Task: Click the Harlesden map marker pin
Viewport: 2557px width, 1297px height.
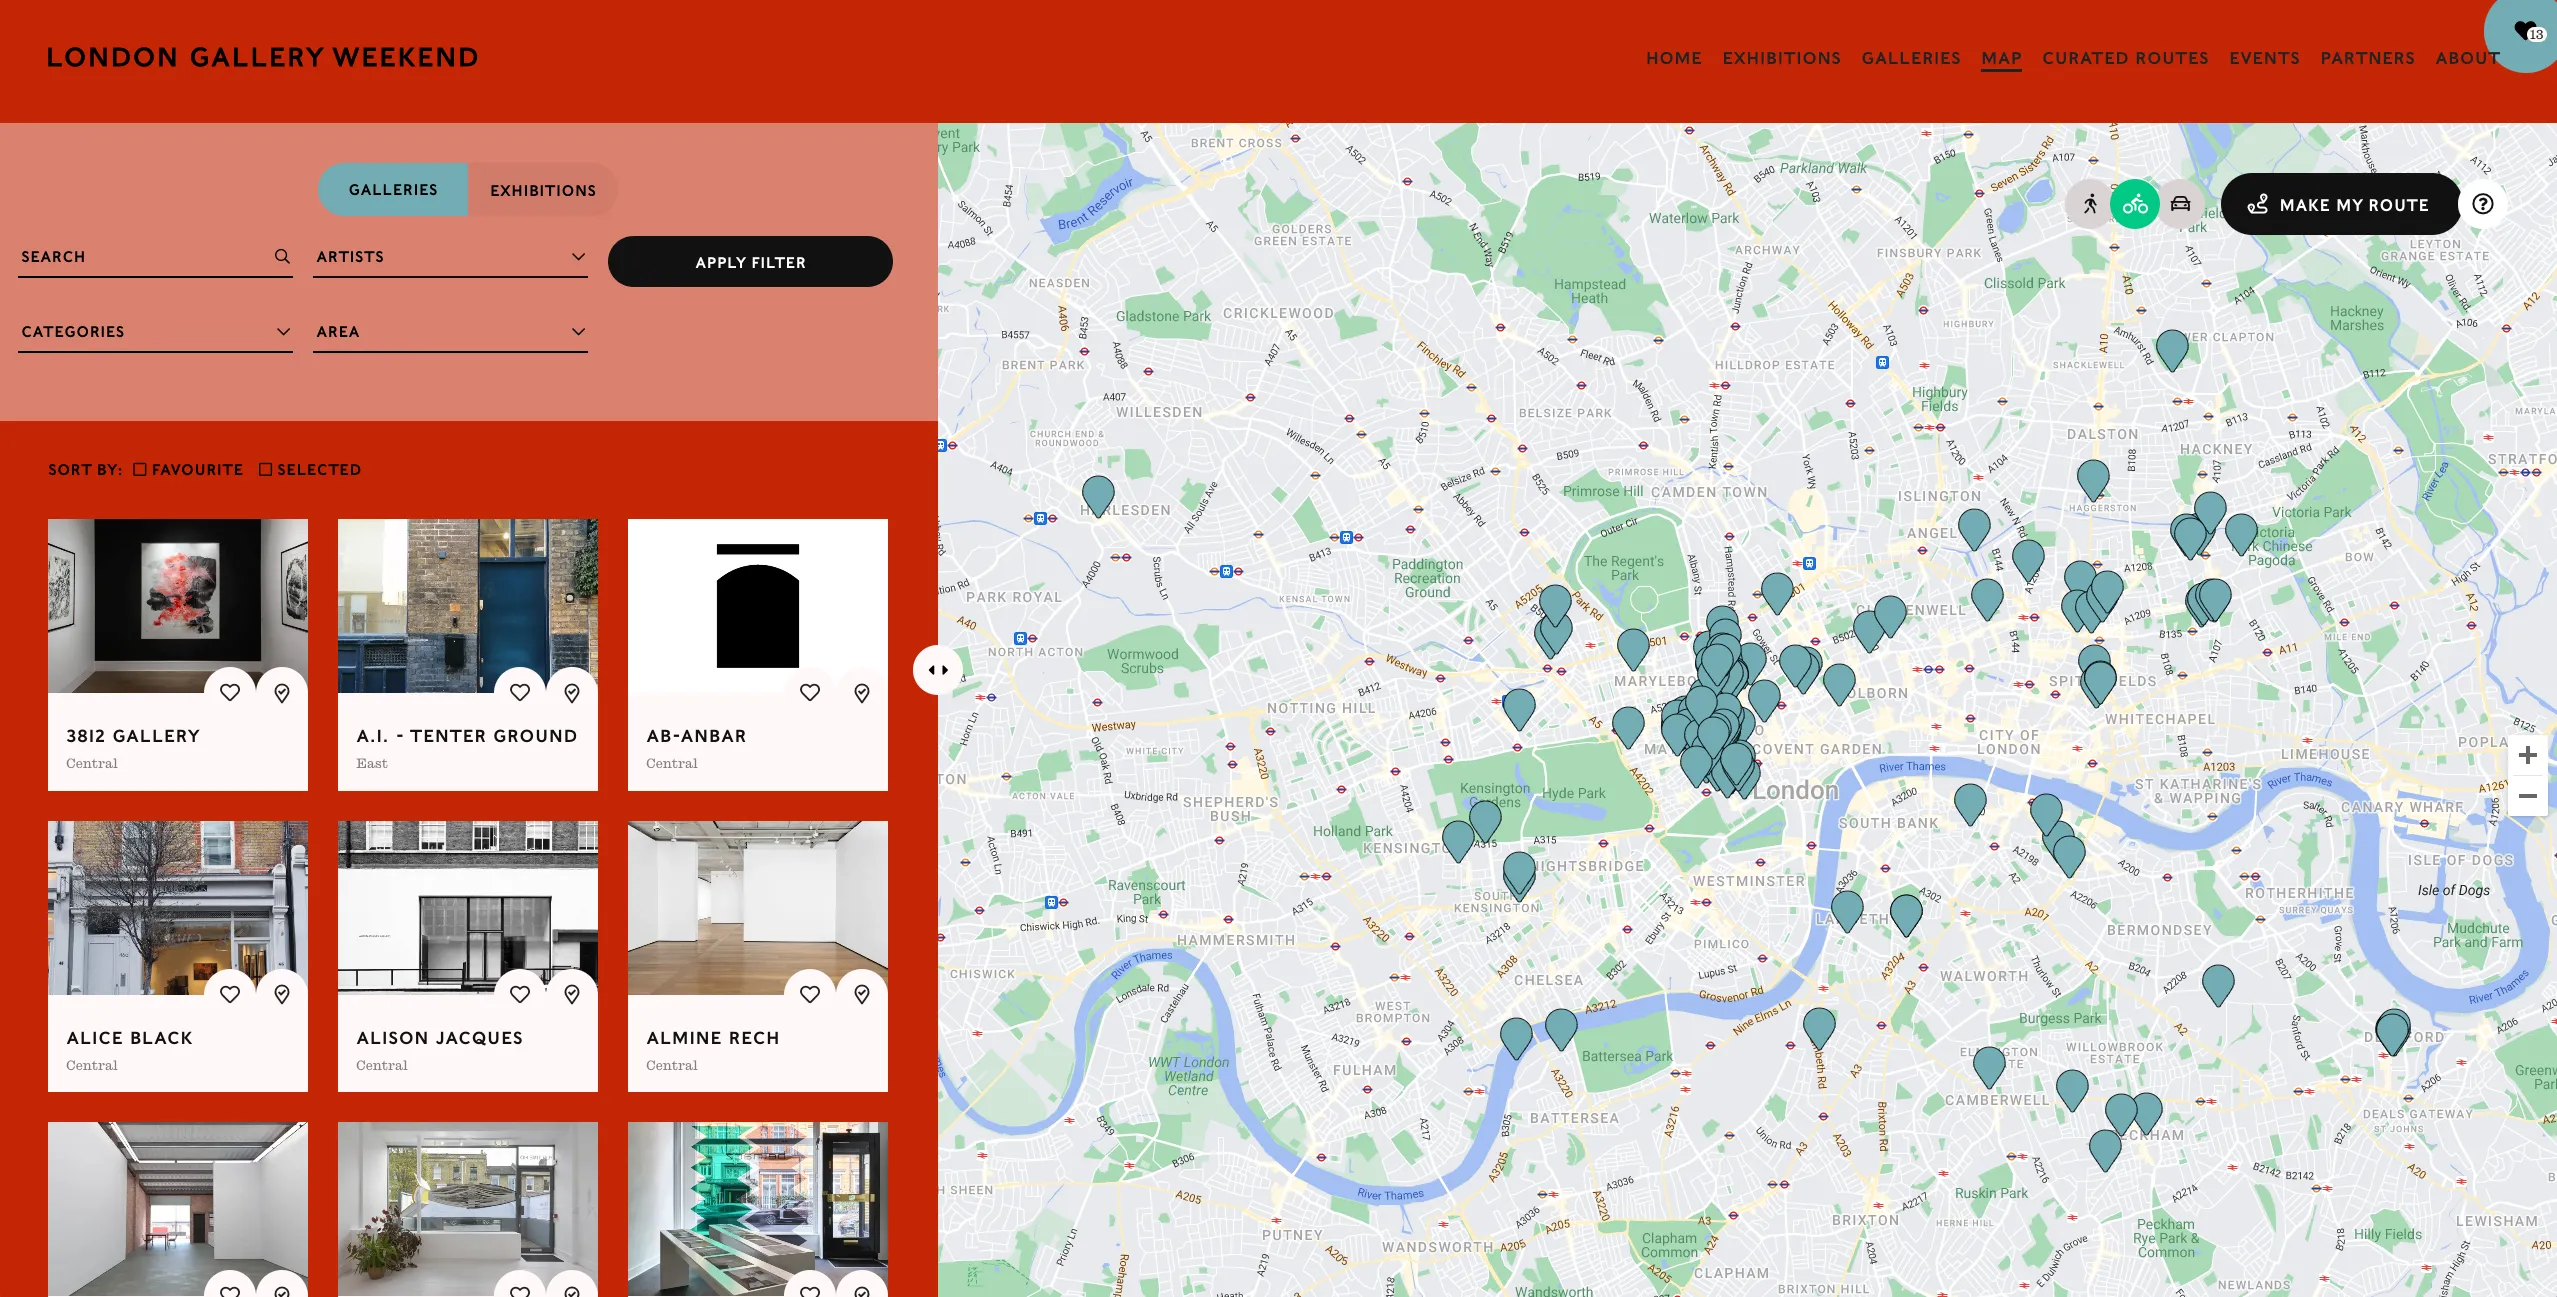Action: pos(1098,494)
